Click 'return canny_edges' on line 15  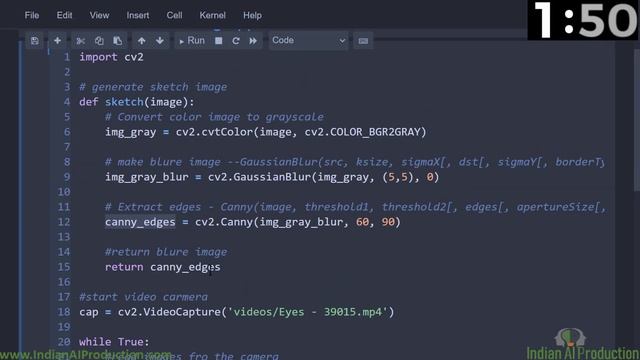162,267
